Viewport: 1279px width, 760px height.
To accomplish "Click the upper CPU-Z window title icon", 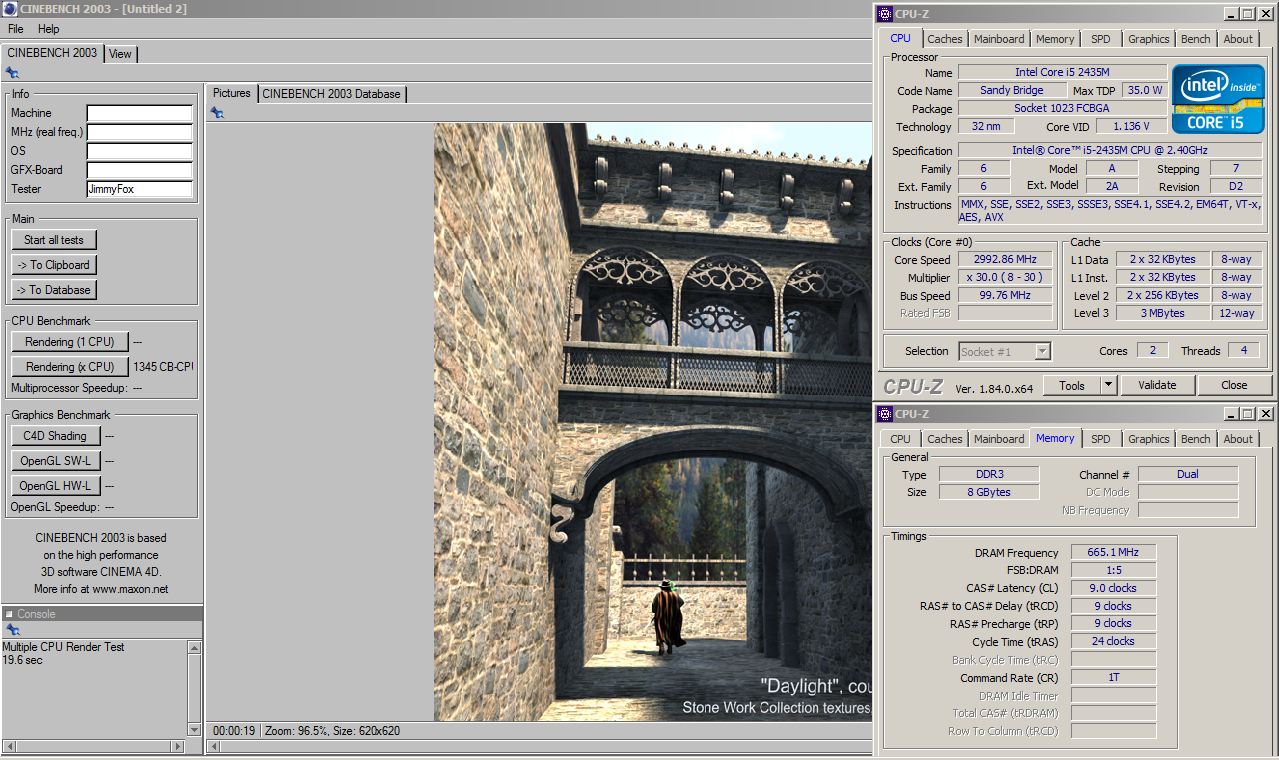I will pos(885,13).
